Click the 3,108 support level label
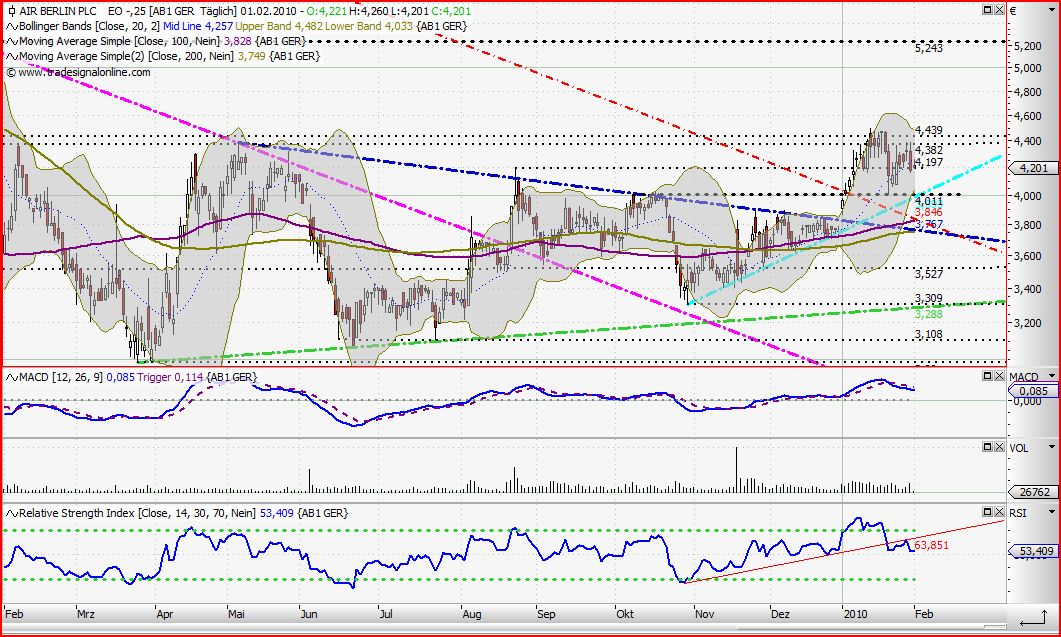The height and width of the screenshot is (637, 1061). pyautogui.click(x=928, y=334)
